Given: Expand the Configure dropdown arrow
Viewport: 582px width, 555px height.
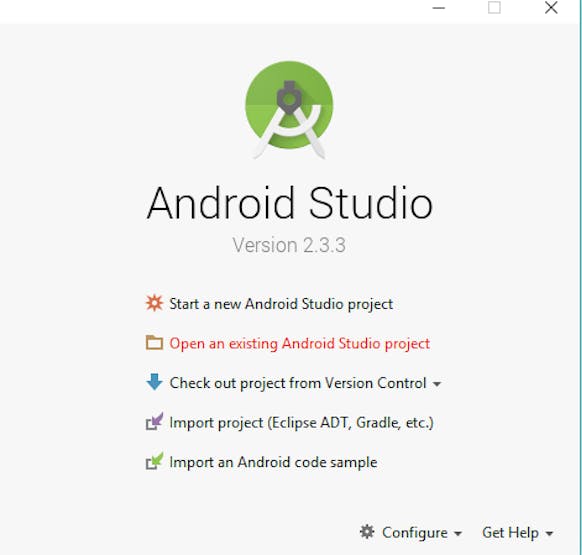Looking at the screenshot, I should coord(458,534).
